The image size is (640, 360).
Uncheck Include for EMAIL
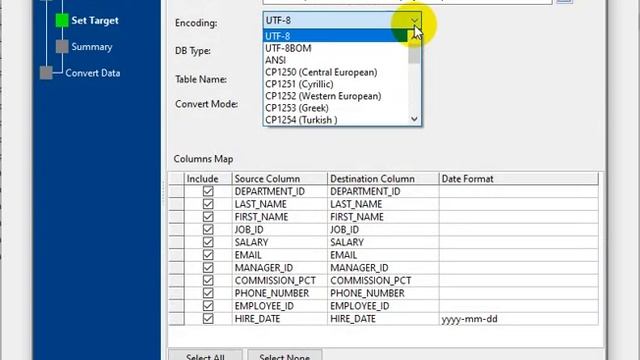point(208,255)
